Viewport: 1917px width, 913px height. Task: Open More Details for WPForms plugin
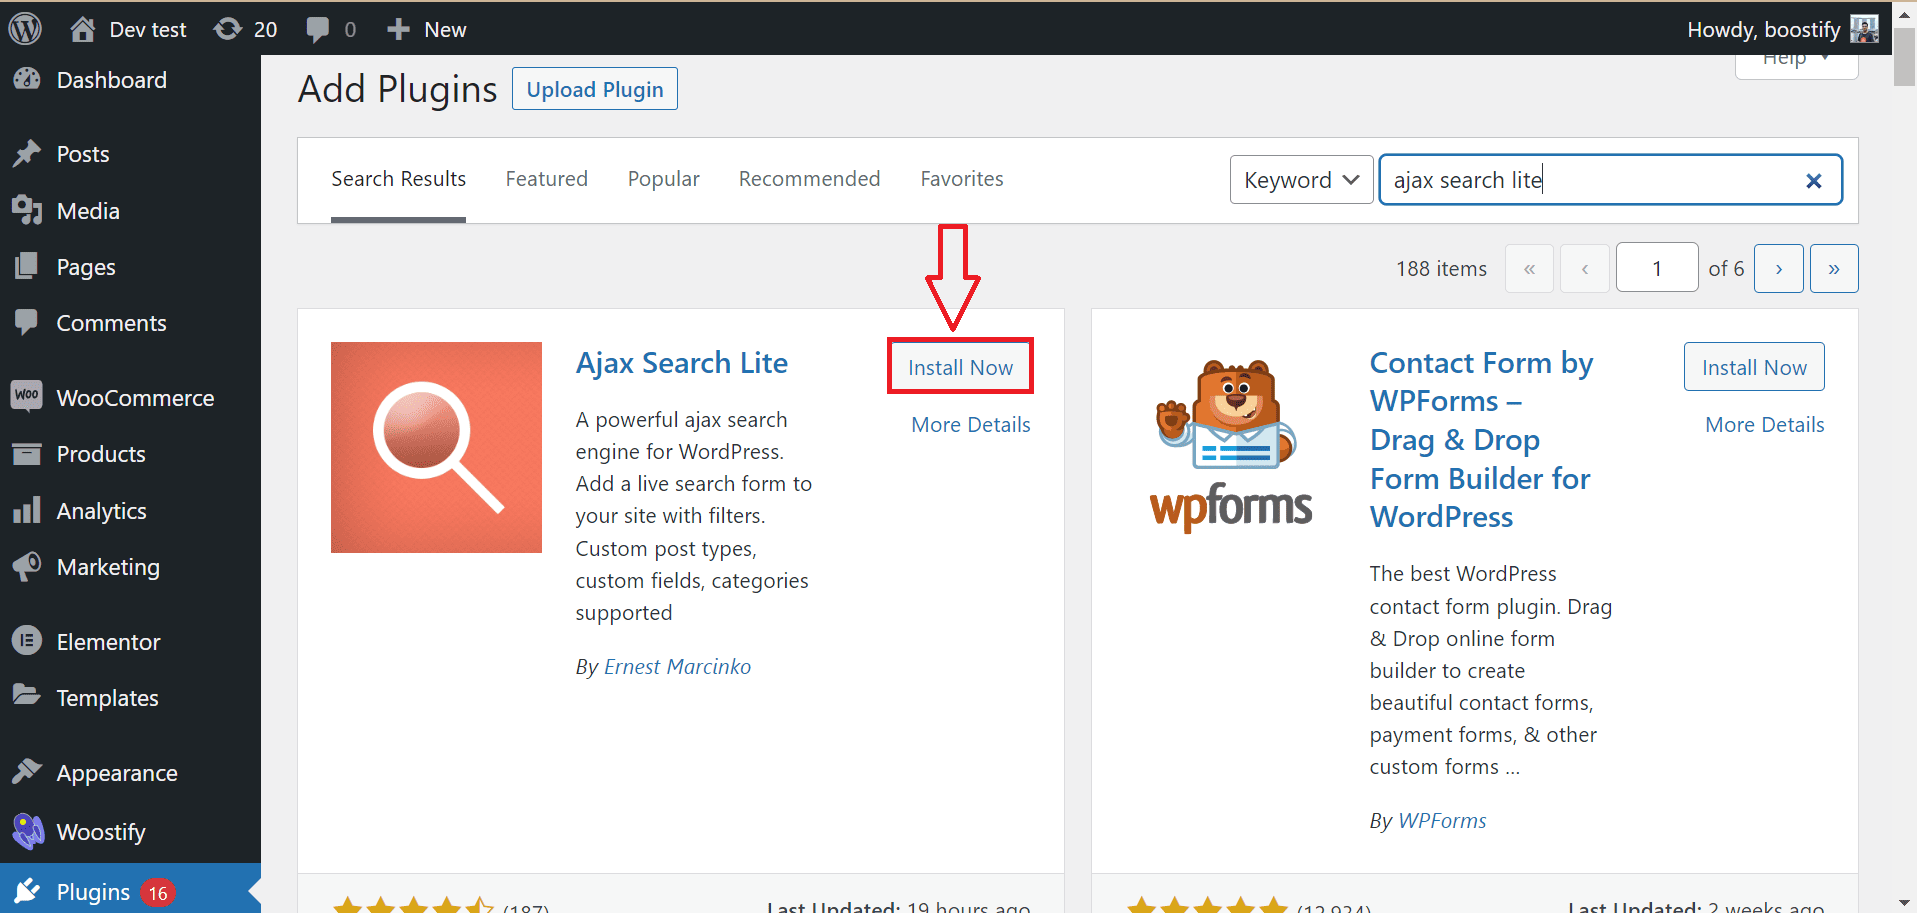tap(1764, 425)
